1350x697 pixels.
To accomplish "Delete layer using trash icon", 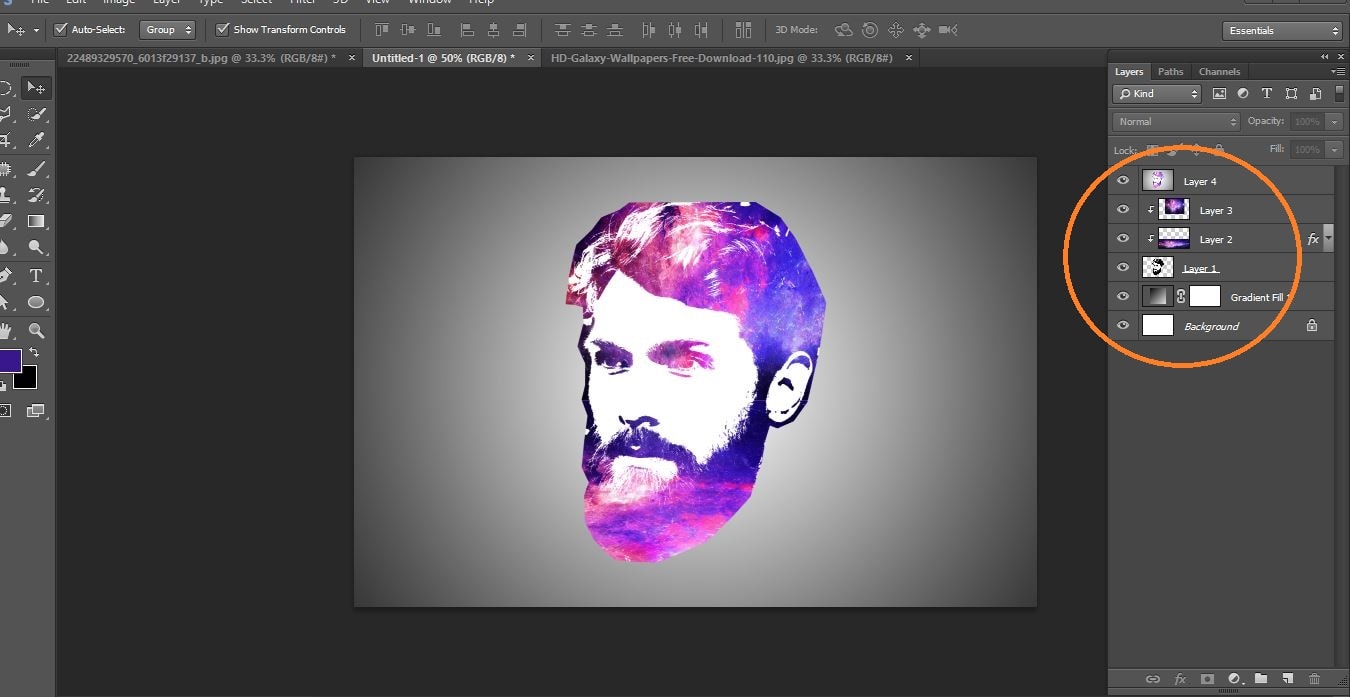I will pos(1315,679).
